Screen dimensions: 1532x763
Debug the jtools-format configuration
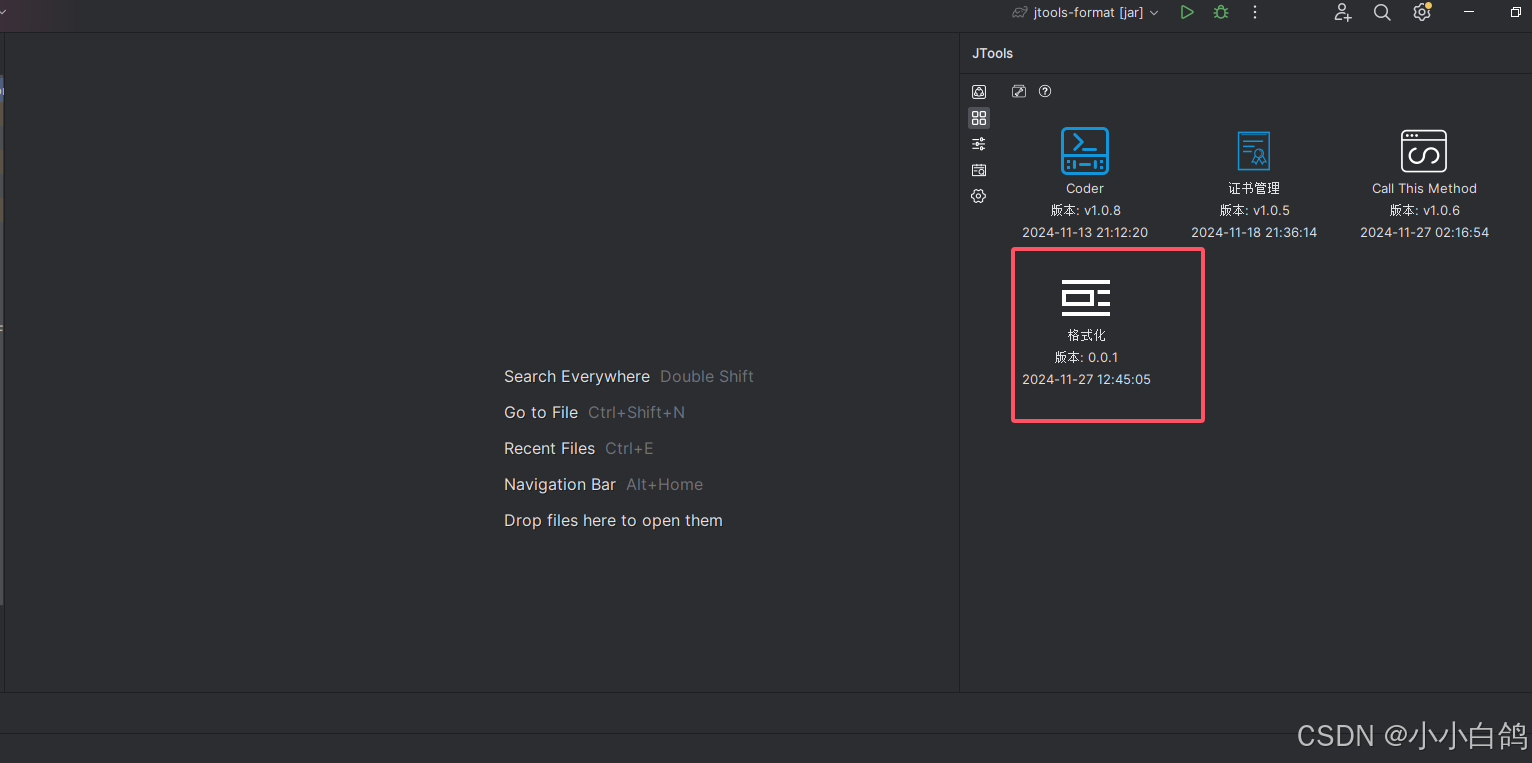tap(1221, 12)
